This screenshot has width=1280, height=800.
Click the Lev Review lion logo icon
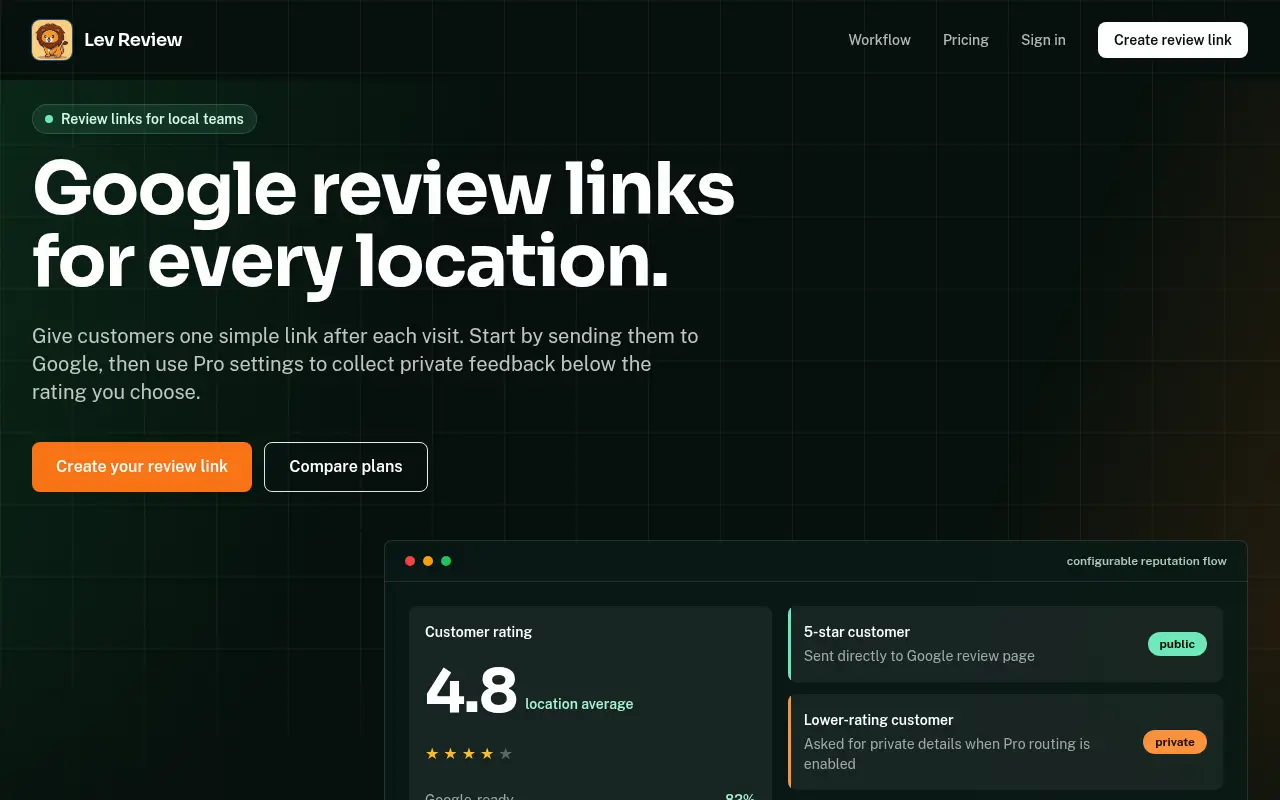52,40
